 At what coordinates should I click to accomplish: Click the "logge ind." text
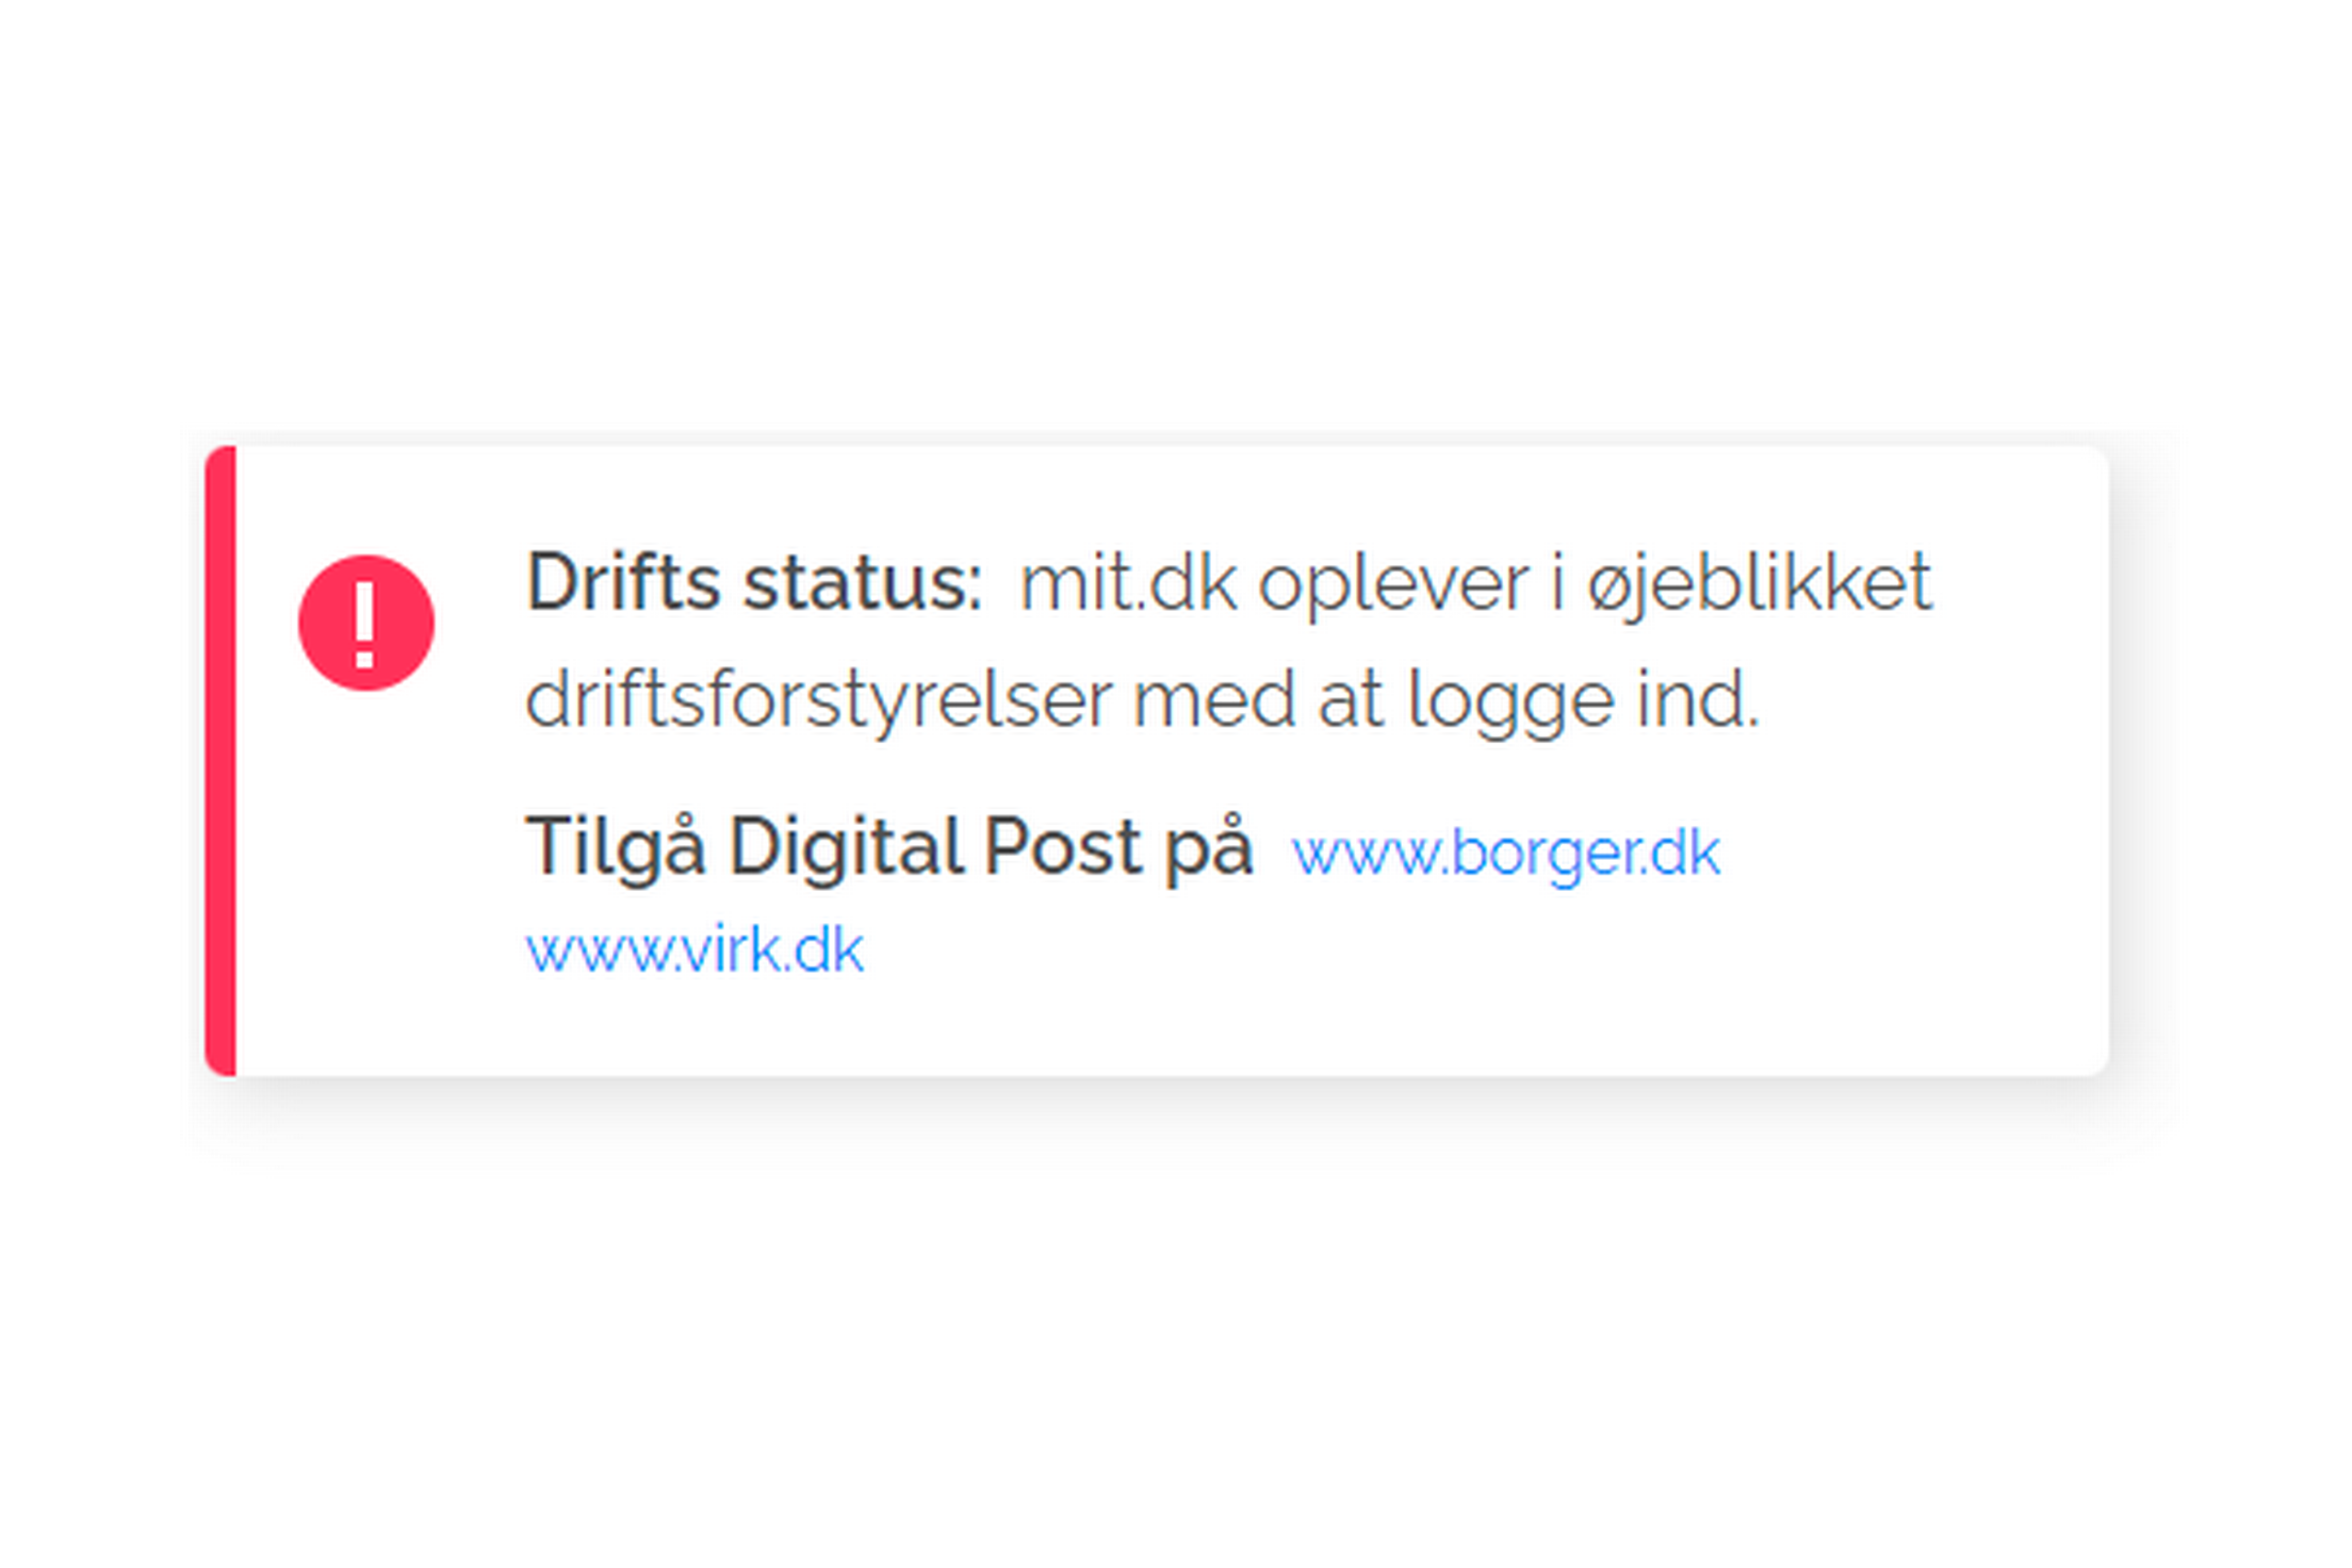pyautogui.click(x=1584, y=701)
